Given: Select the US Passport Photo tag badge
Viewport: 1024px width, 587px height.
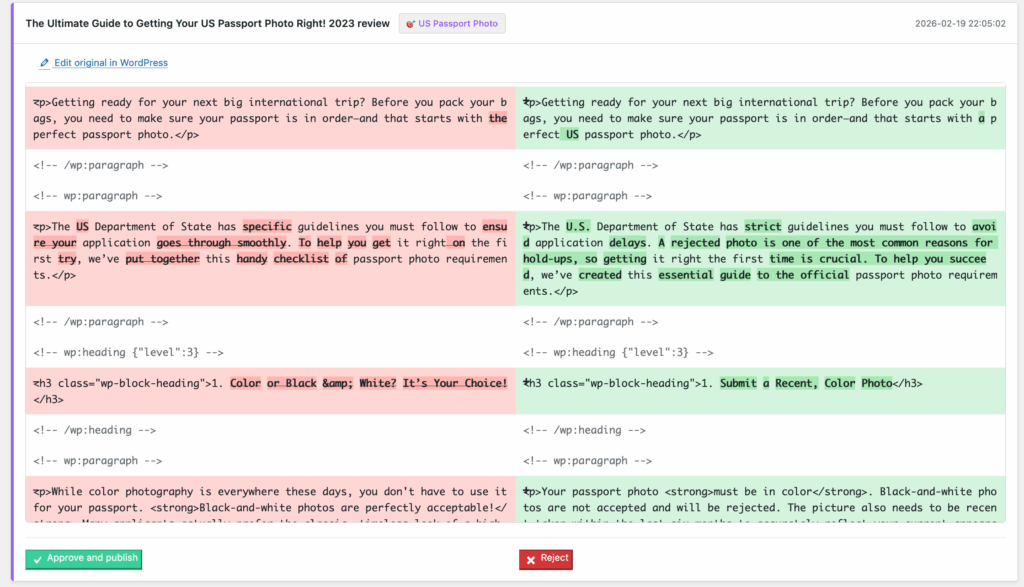Looking at the screenshot, I should click(x=451, y=23).
